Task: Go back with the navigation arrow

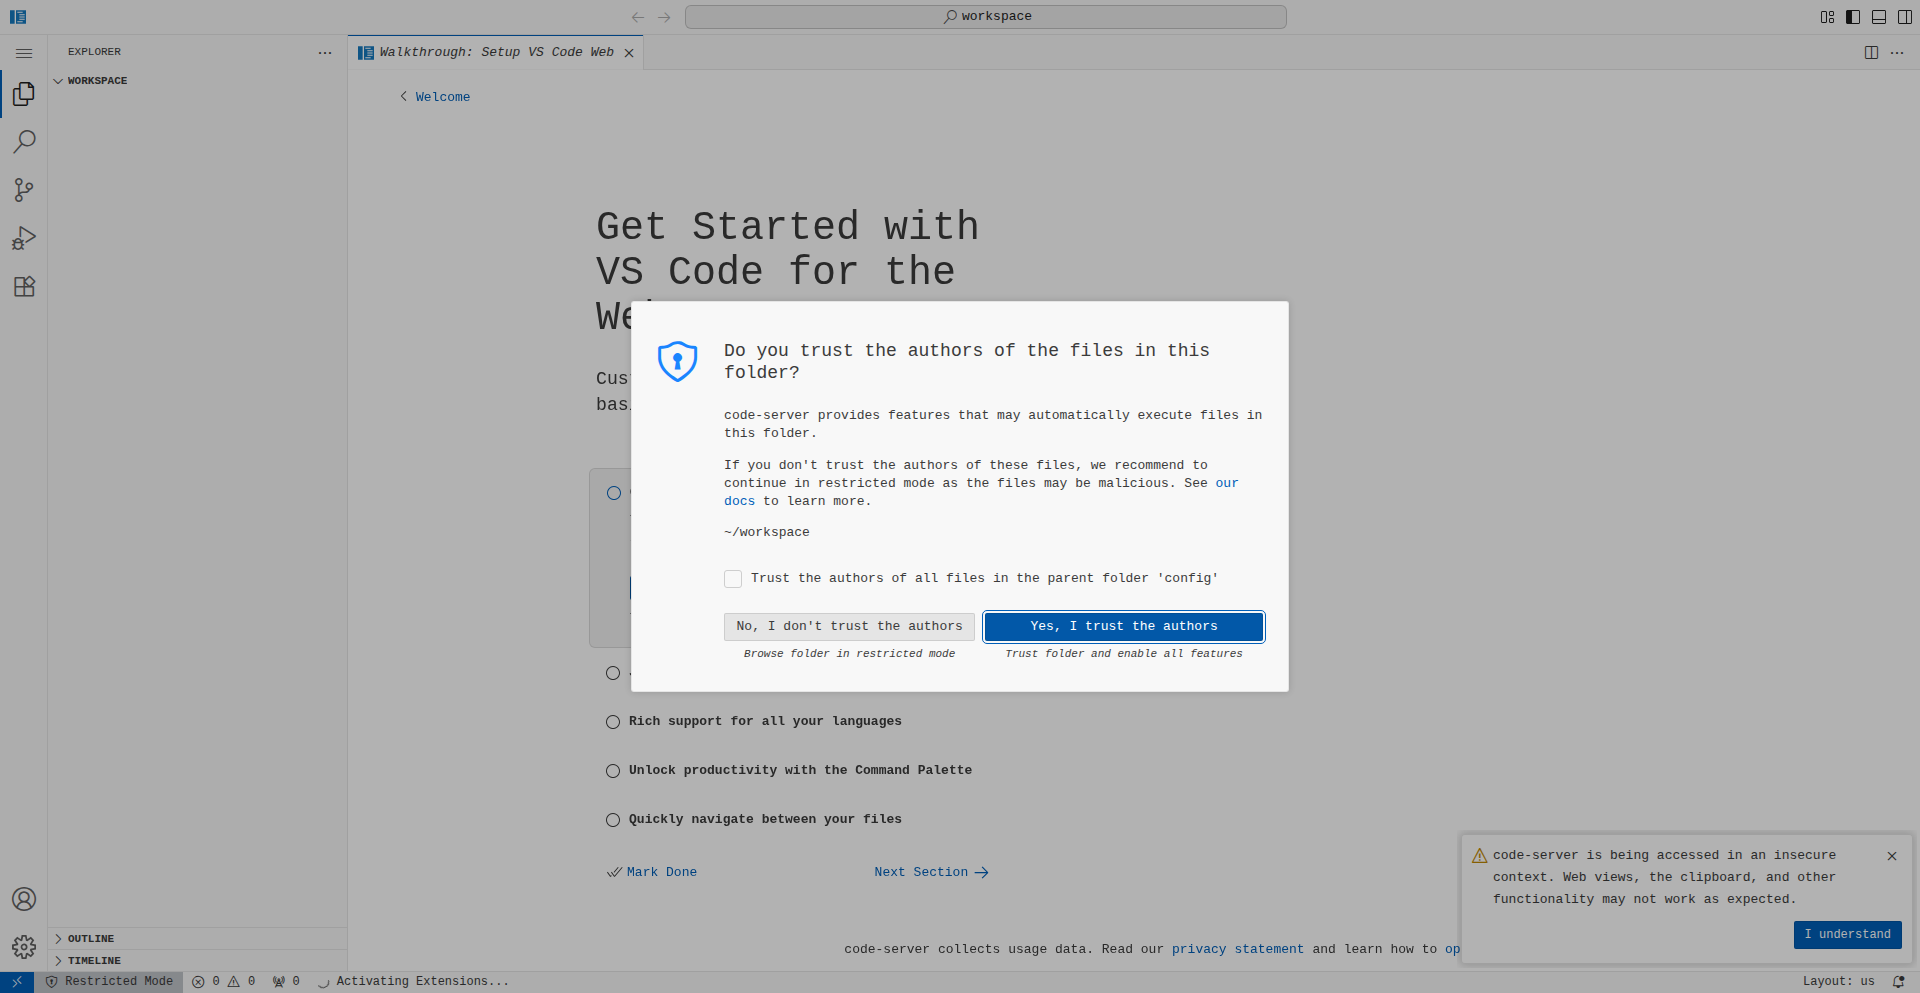Action: (638, 17)
